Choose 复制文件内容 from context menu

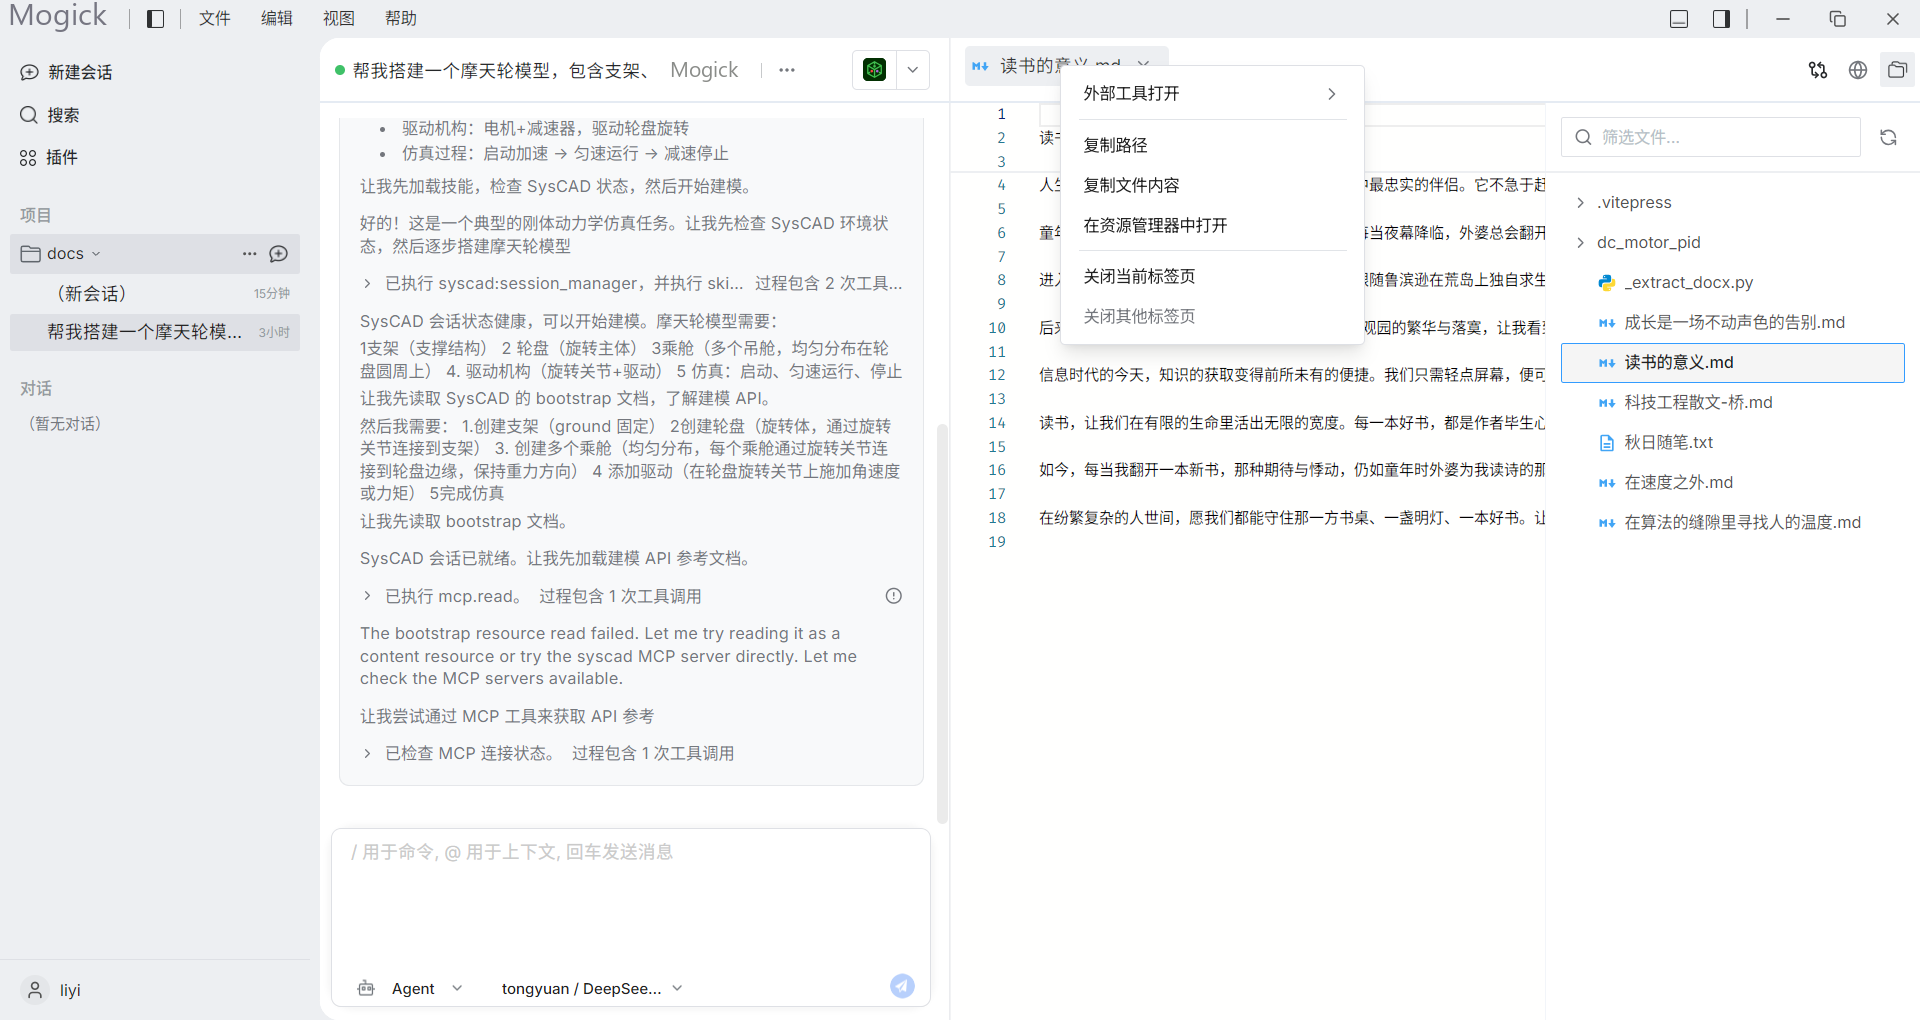1212,185
